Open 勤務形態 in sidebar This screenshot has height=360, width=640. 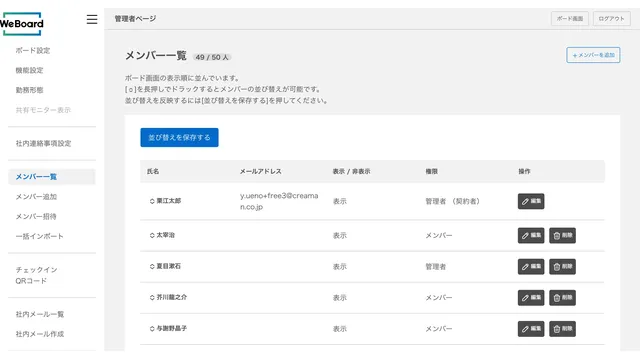click(29, 90)
